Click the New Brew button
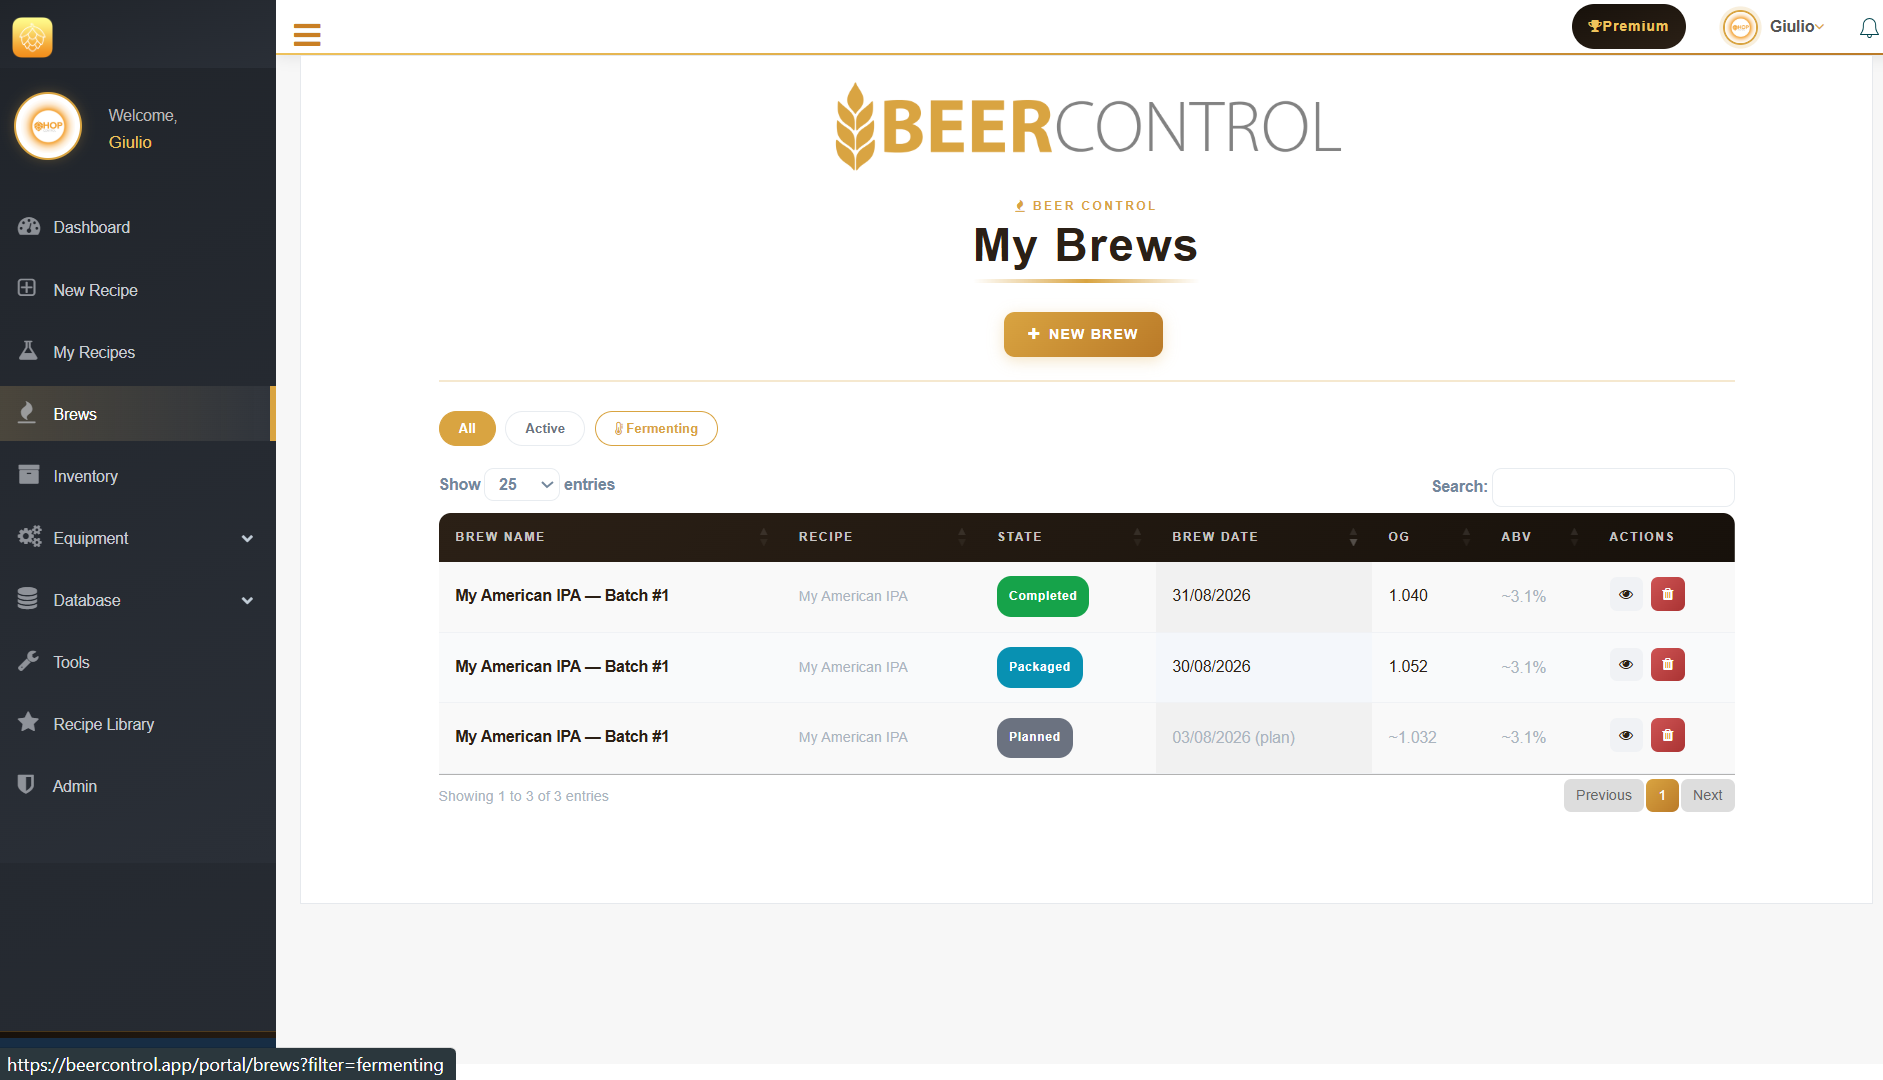1883x1080 pixels. [1083, 334]
